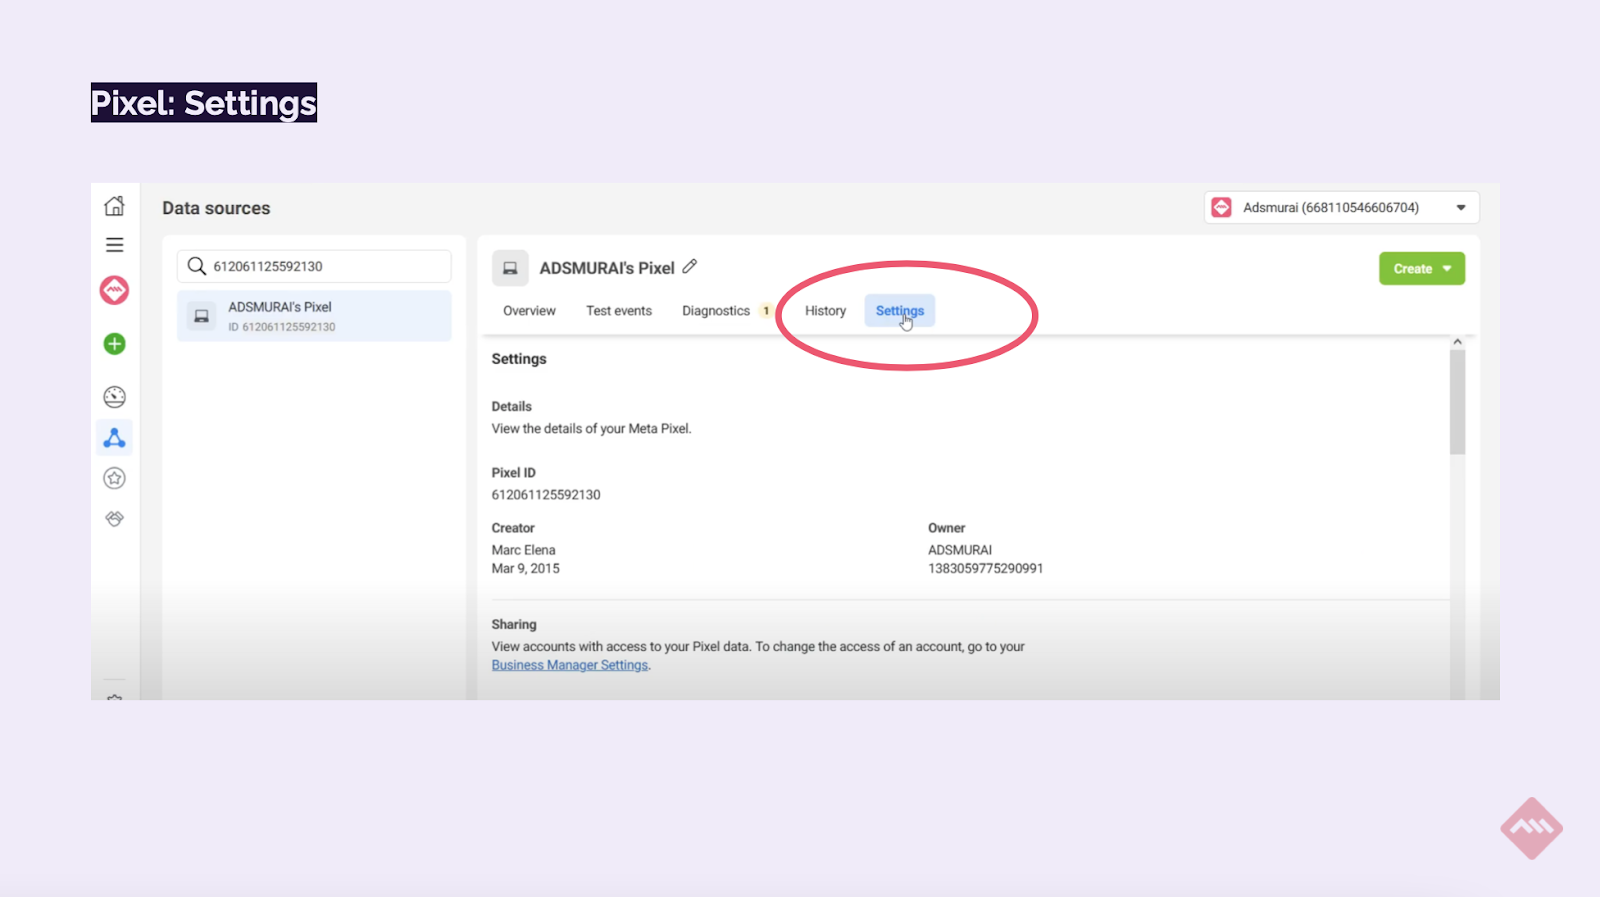Click the search field containing 612061125592130

314,266
